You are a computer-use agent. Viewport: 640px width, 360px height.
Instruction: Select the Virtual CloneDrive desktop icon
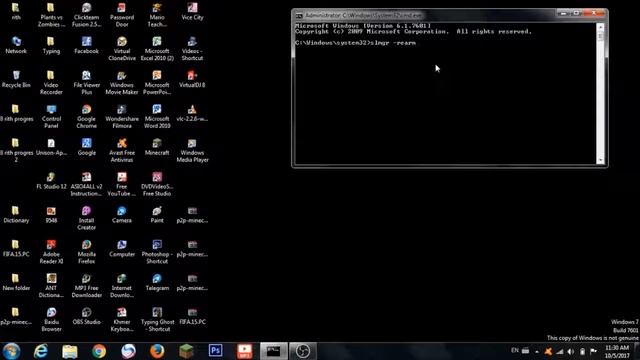(x=122, y=49)
